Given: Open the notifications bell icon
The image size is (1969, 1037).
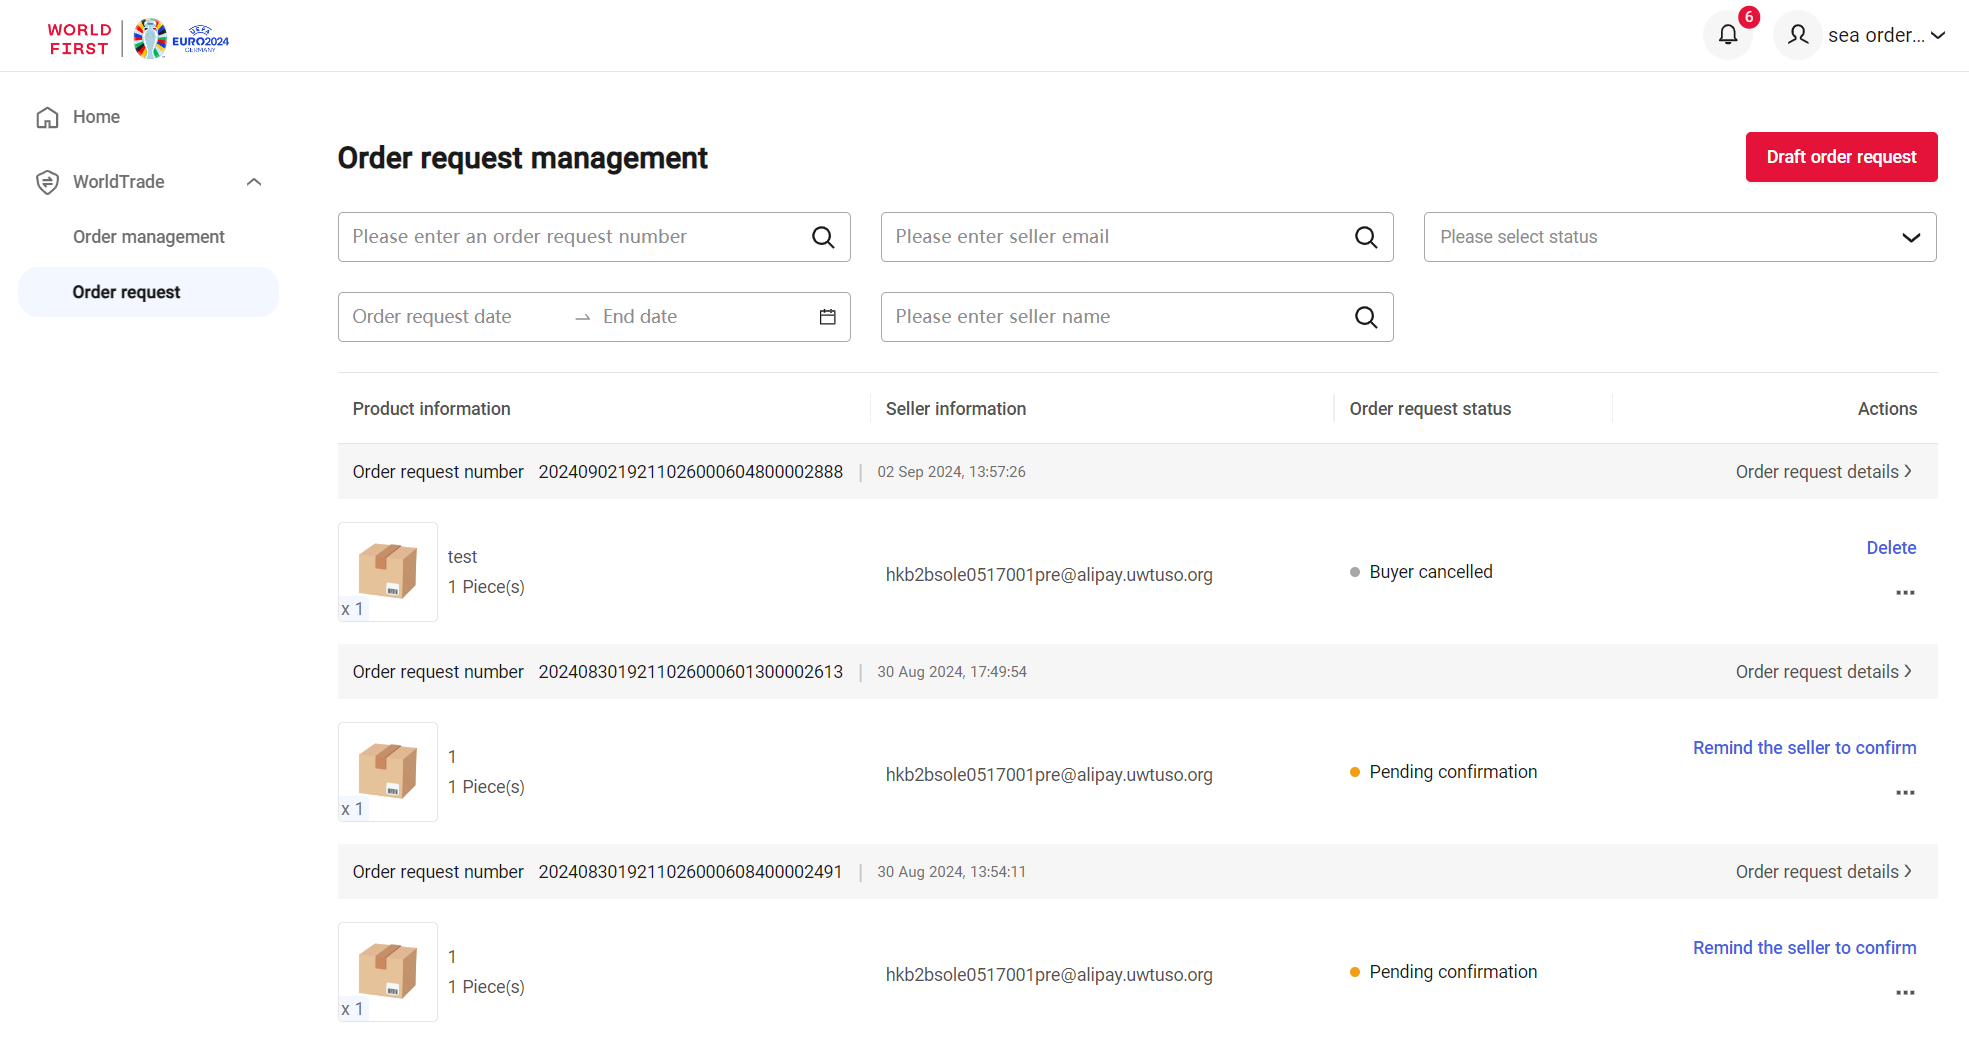Looking at the screenshot, I should click(x=1727, y=36).
